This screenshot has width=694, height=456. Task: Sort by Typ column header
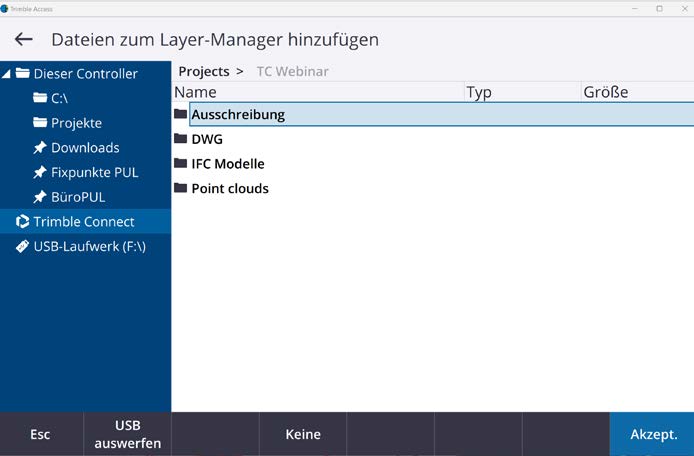479,93
